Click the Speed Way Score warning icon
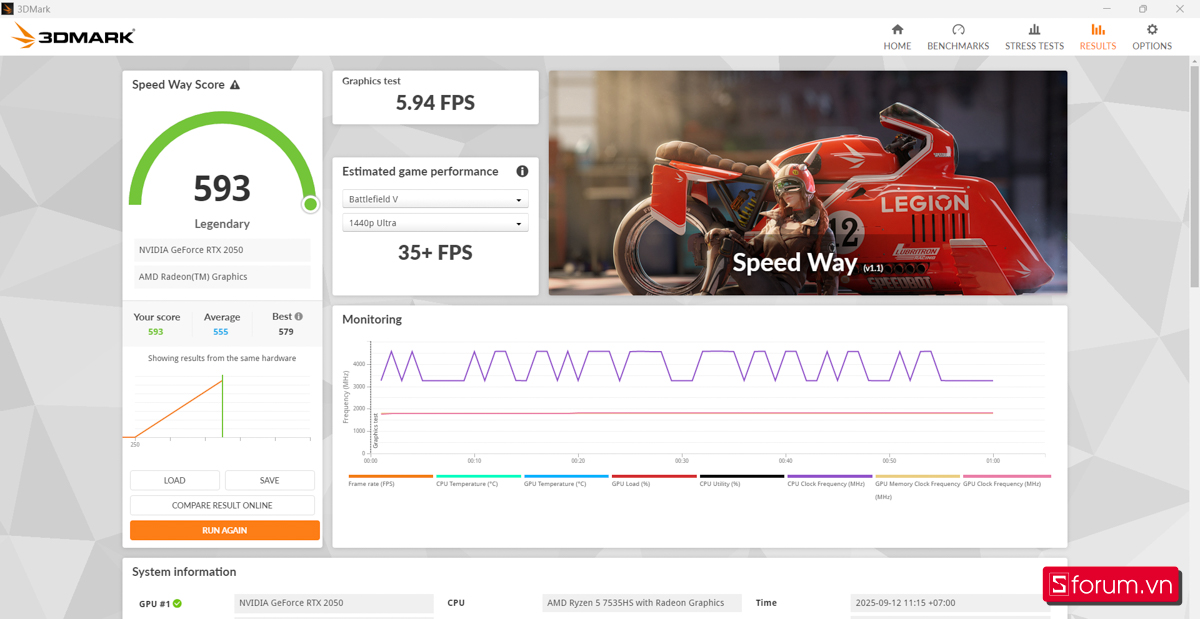The image size is (1200, 619). point(235,85)
